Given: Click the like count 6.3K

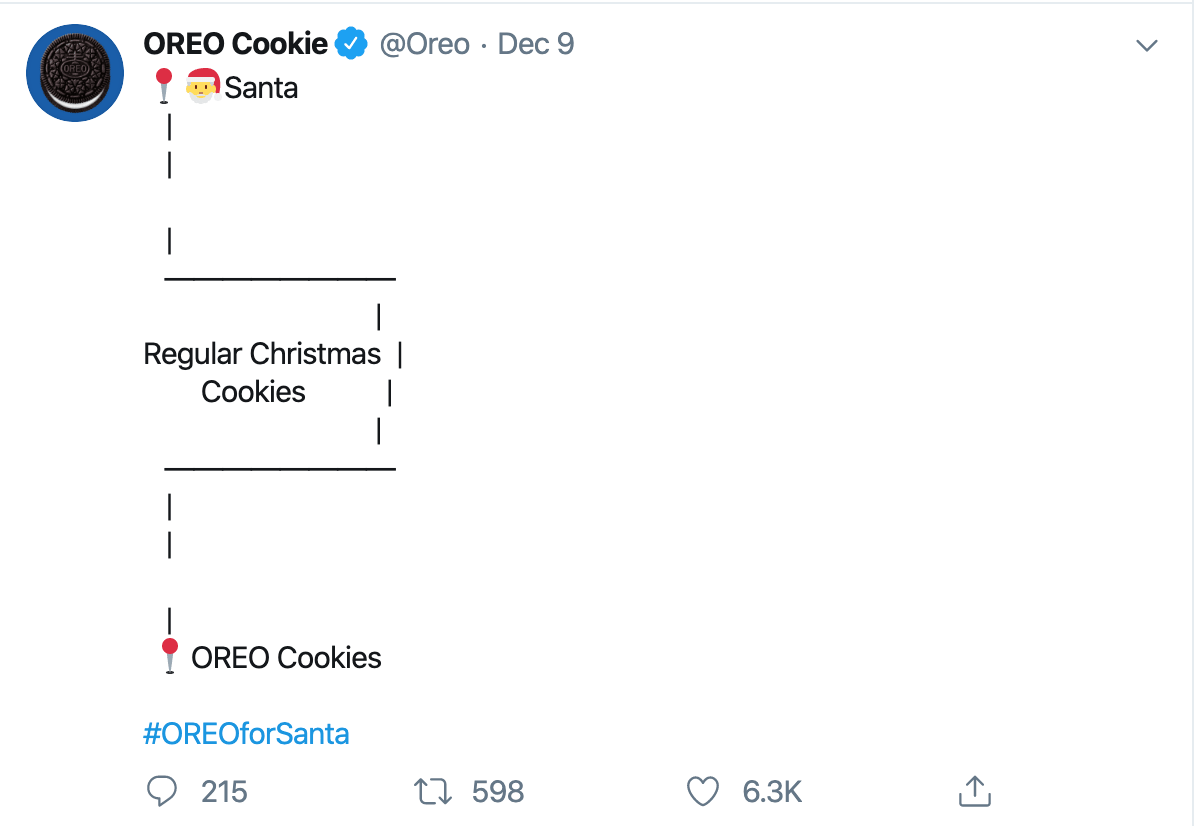Looking at the screenshot, I should pos(771,791).
